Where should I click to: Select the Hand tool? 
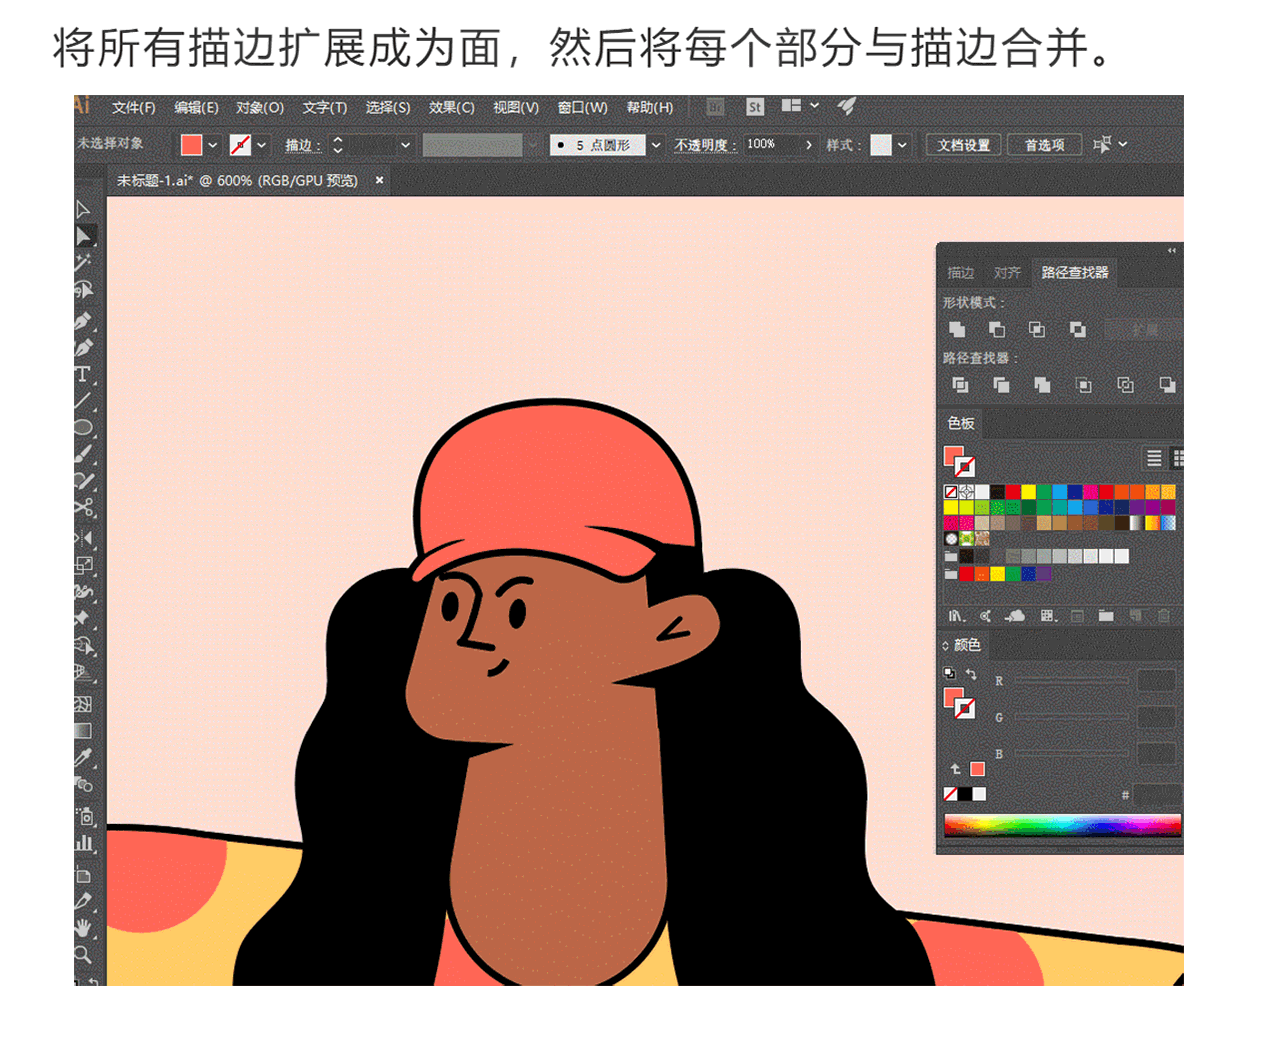(x=84, y=927)
